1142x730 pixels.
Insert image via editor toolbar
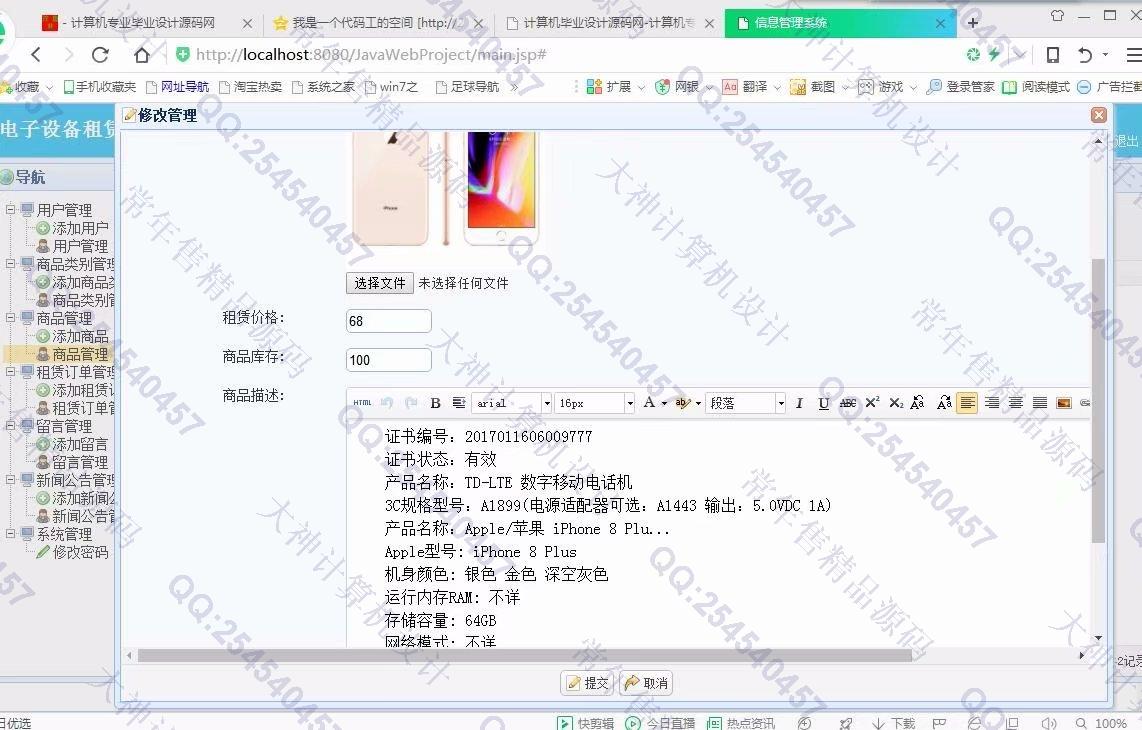[1064, 403]
